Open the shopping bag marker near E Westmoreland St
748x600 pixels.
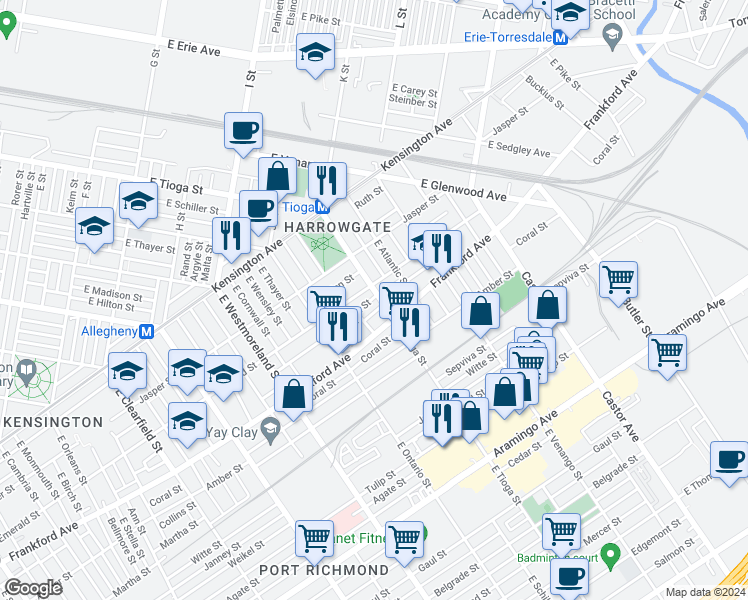pyautogui.click(x=294, y=395)
